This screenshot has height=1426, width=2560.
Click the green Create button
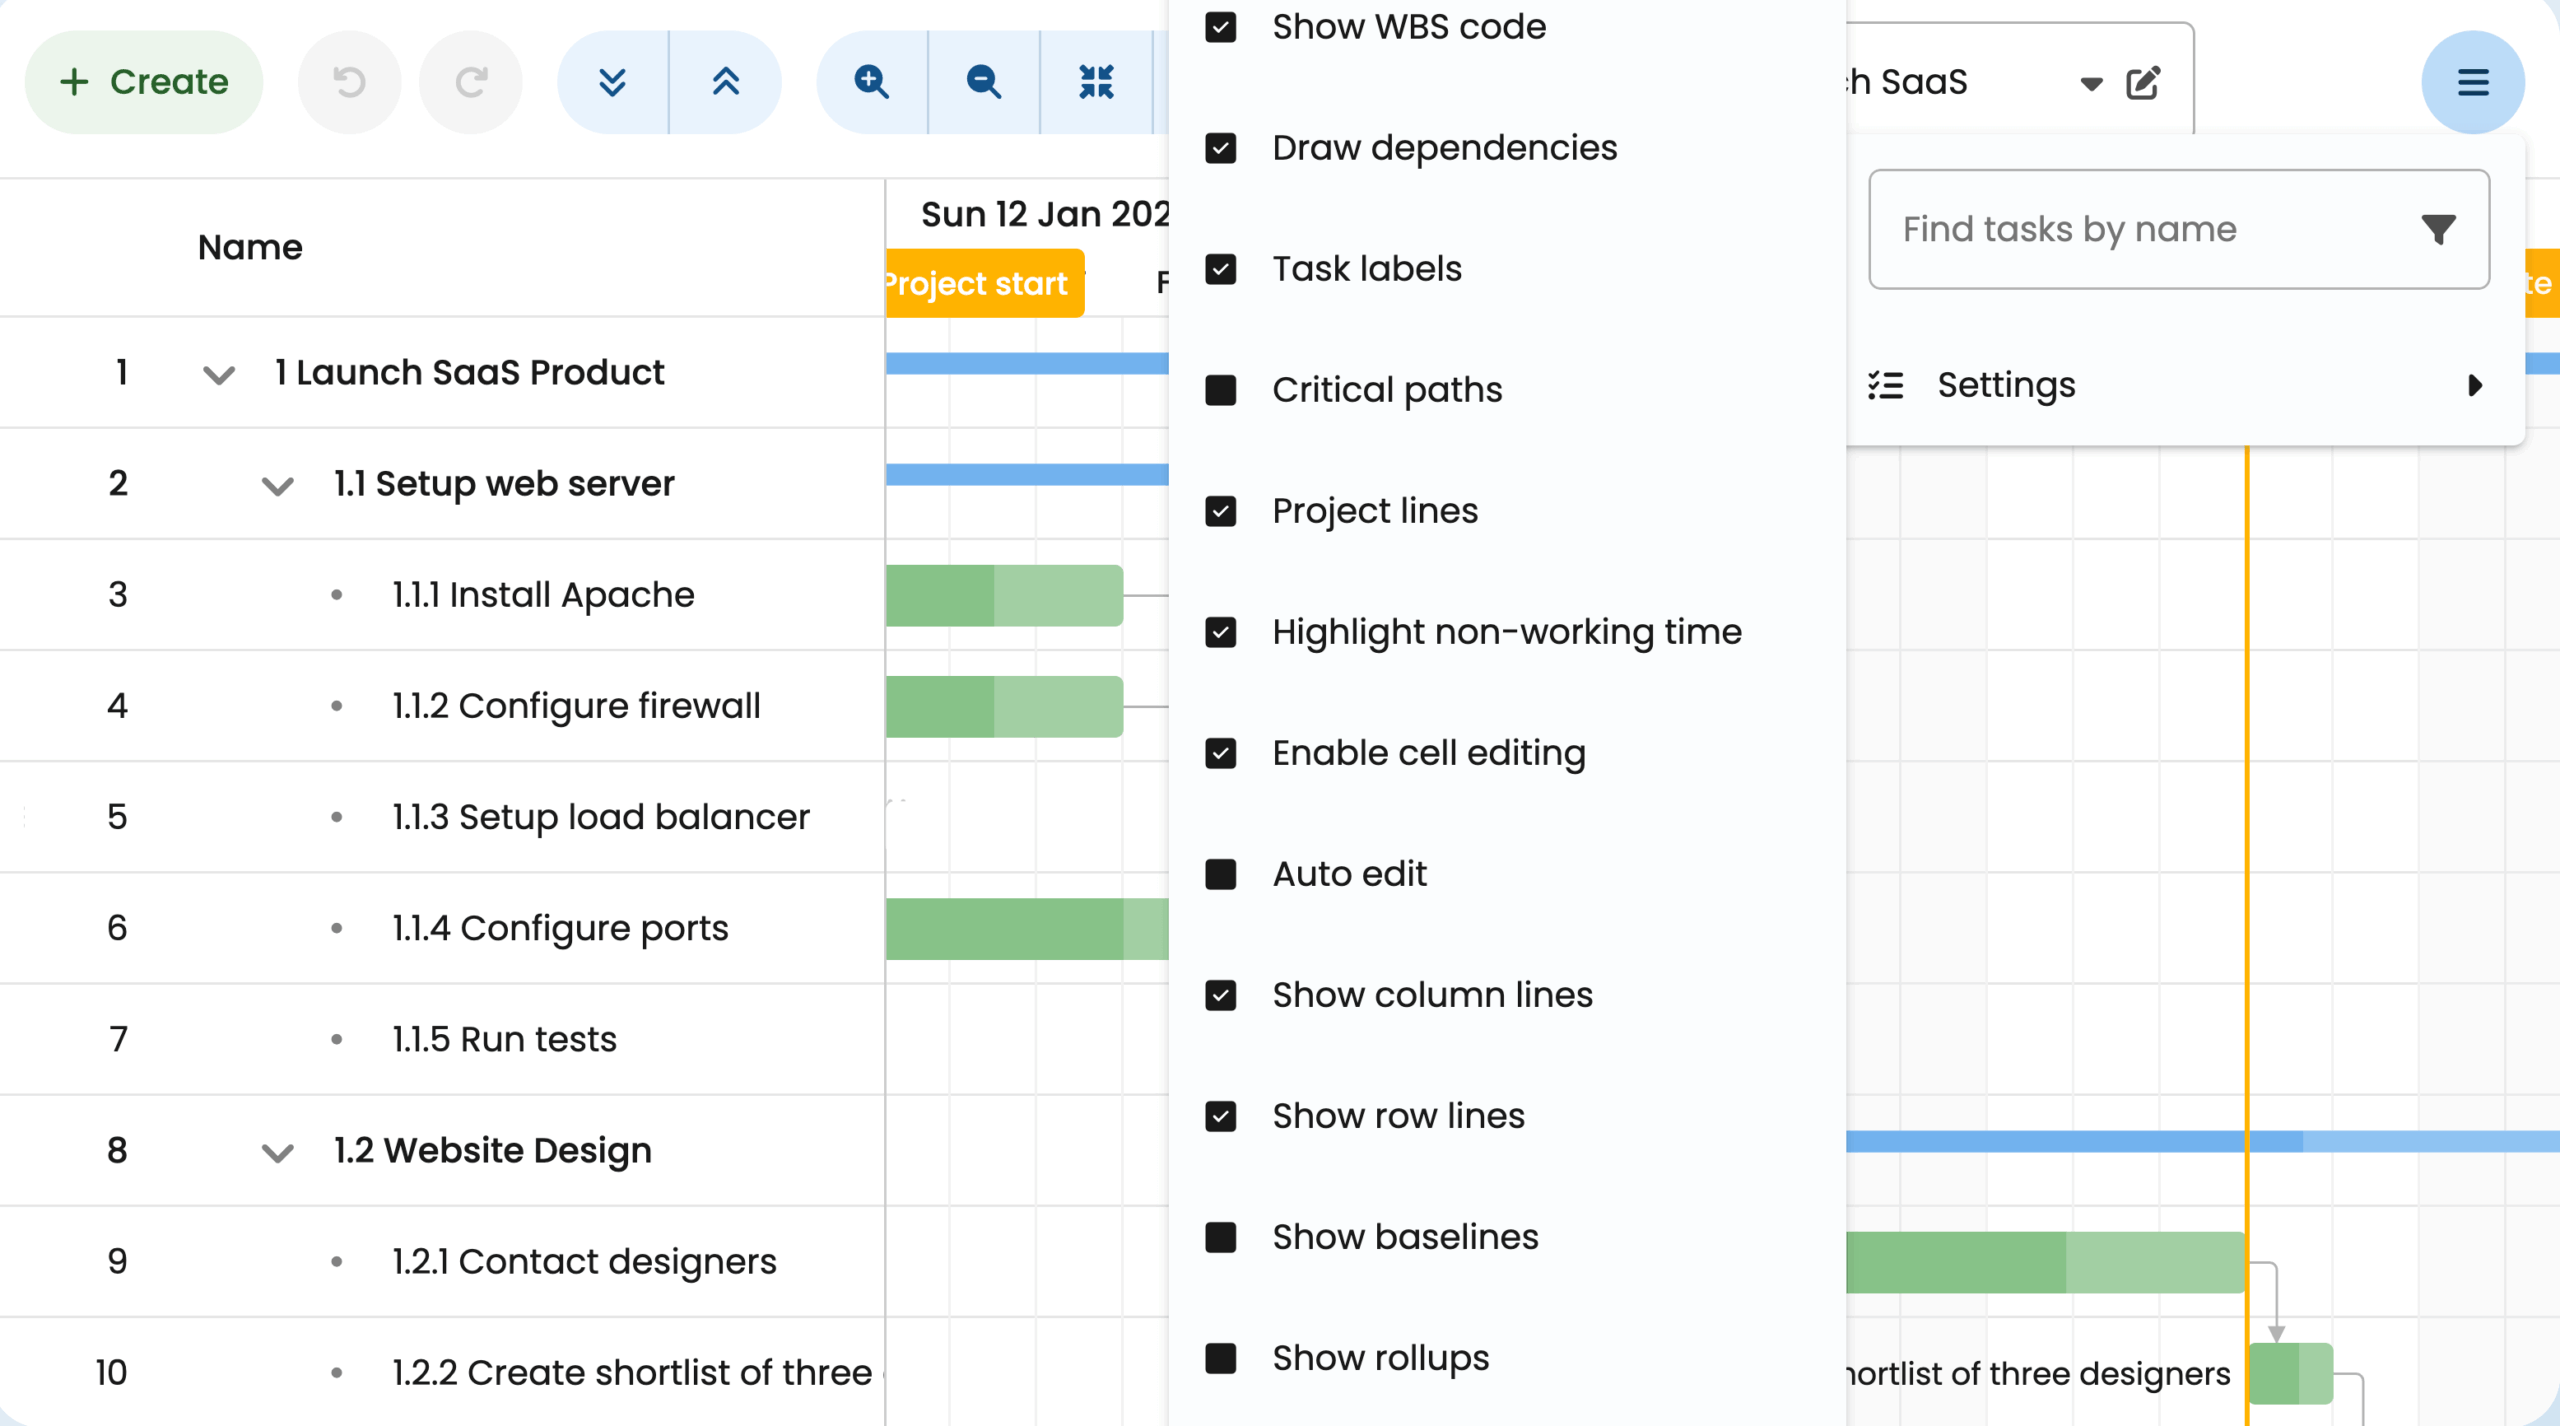coord(144,81)
